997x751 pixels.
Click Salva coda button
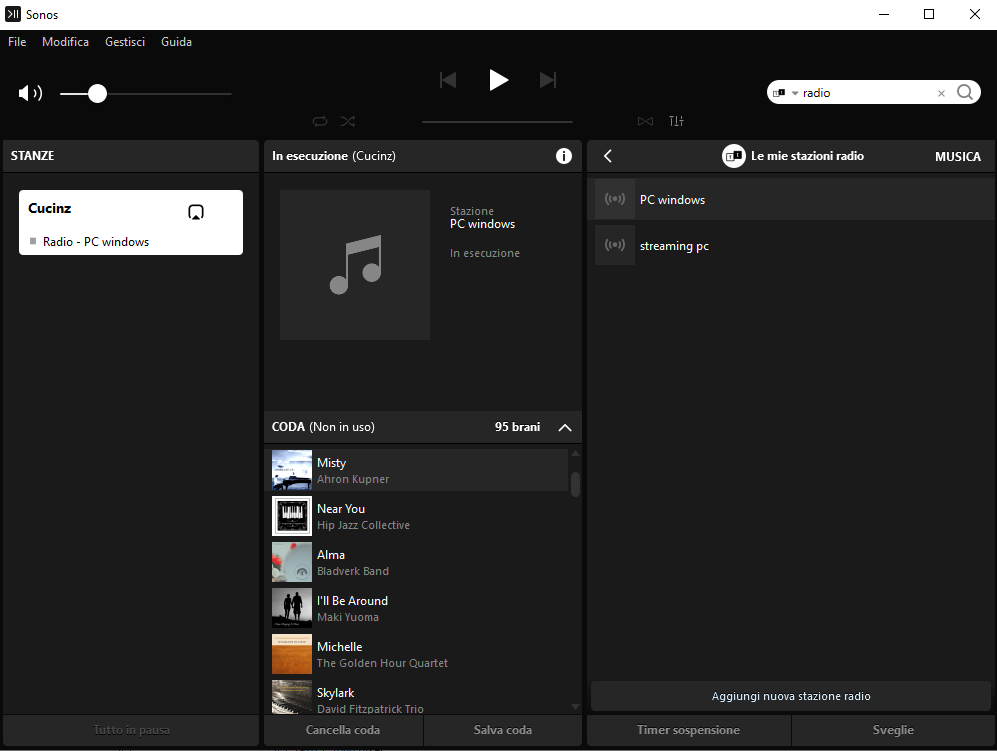(502, 730)
